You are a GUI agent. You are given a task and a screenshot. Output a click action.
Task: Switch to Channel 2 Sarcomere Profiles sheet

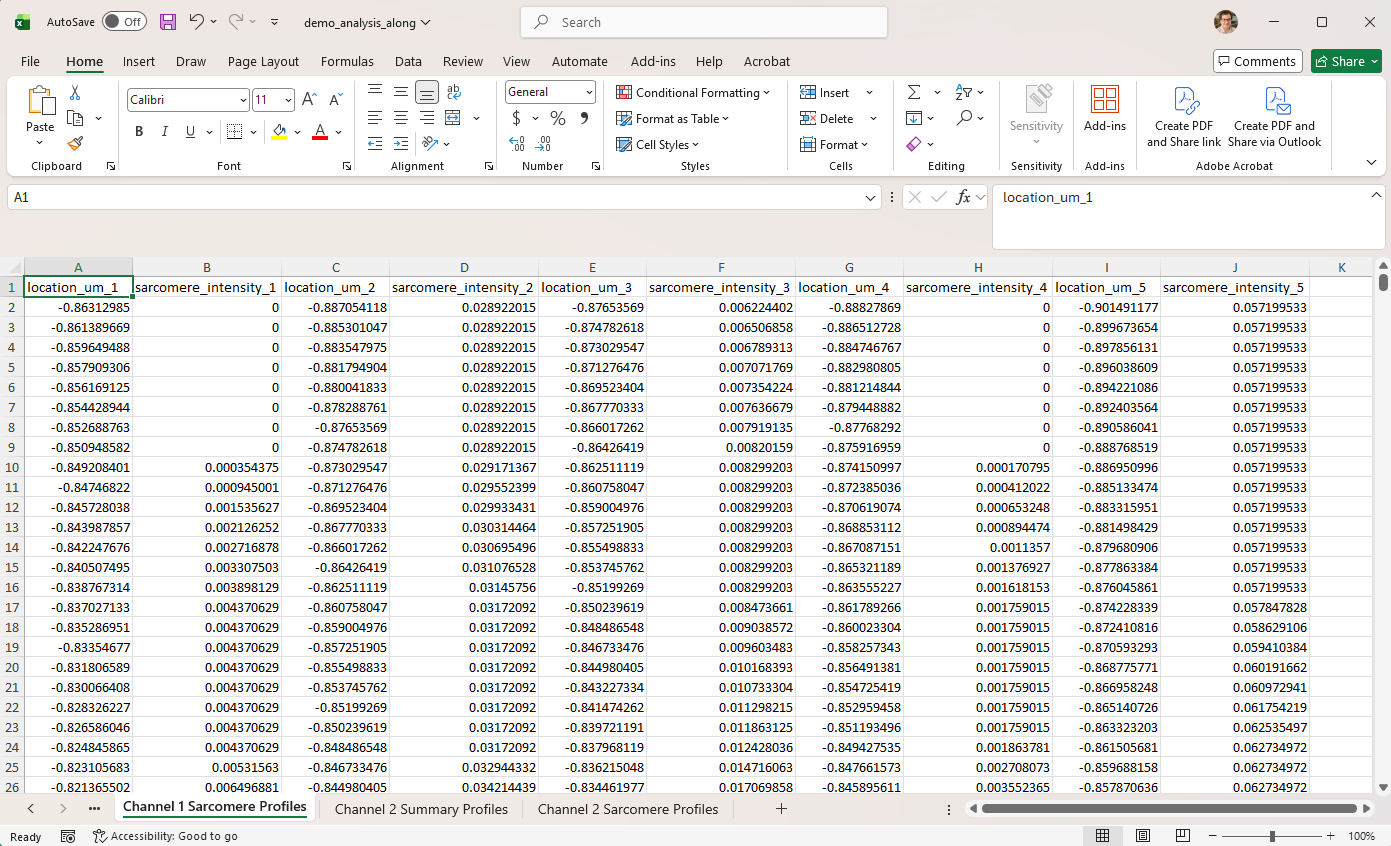[628, 809]
